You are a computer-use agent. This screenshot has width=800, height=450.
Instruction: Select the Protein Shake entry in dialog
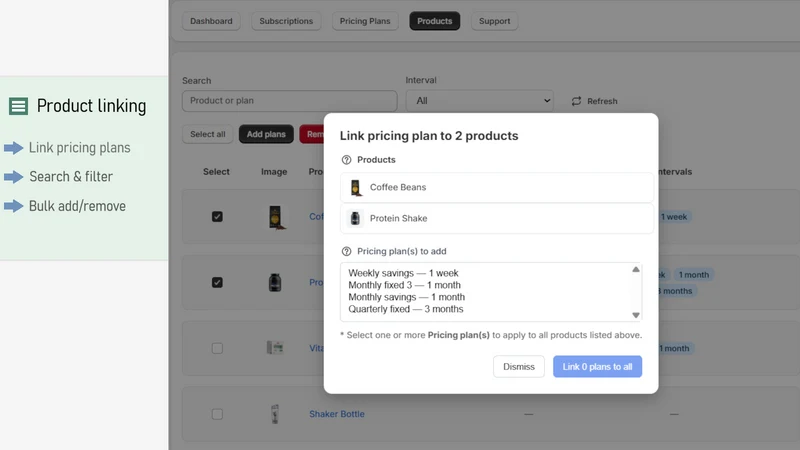click(x=496, y=218)
